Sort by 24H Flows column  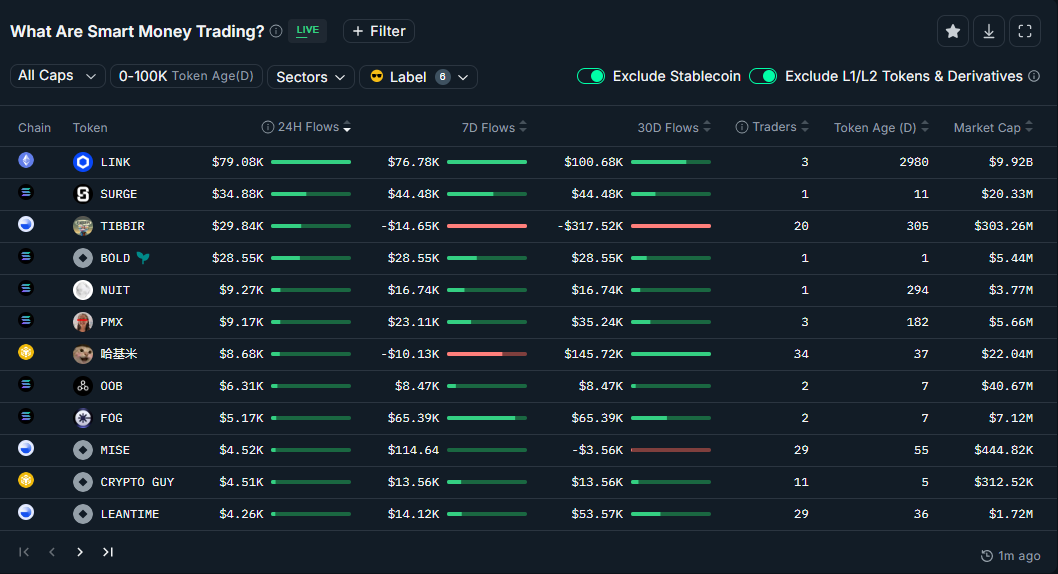pyautogui.click(x=347, y=127)
